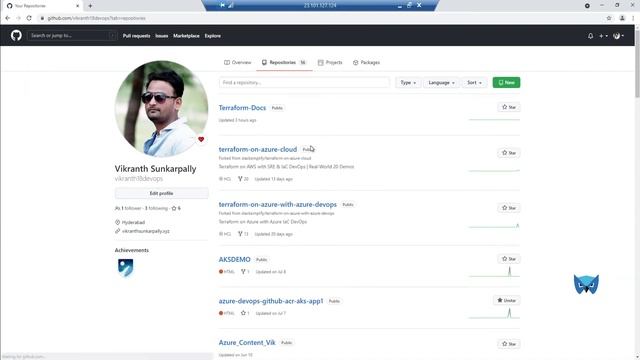Open the 1 follower link
The image size is (640, 360).
(x=128, y=208)
